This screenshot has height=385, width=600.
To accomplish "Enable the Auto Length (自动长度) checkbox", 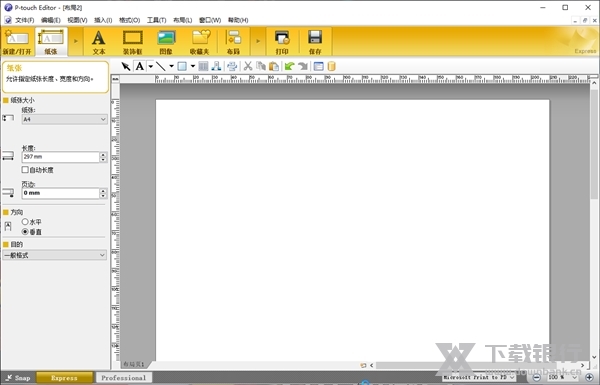I will coord(25,170).
